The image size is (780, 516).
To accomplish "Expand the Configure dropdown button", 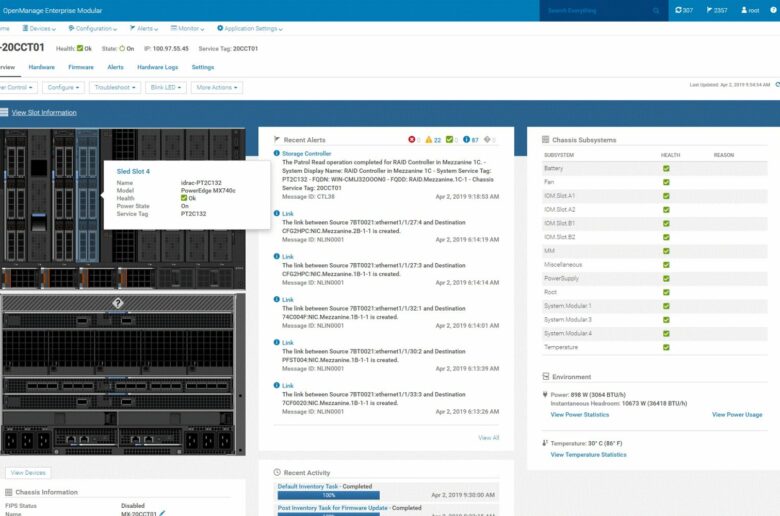I will click(x=63, y=88).
